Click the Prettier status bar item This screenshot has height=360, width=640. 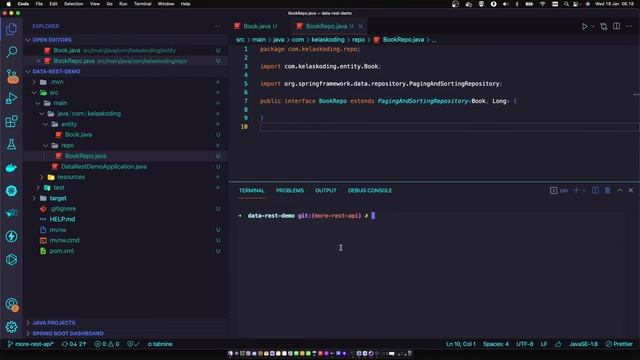tap(619, 344)
